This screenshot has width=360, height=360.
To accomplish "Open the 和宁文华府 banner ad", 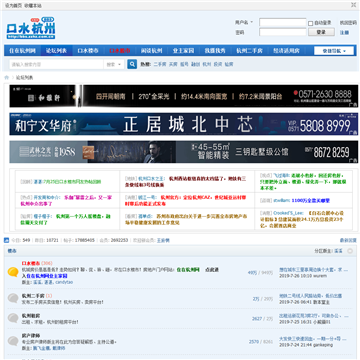I will (x=184, y=124).
